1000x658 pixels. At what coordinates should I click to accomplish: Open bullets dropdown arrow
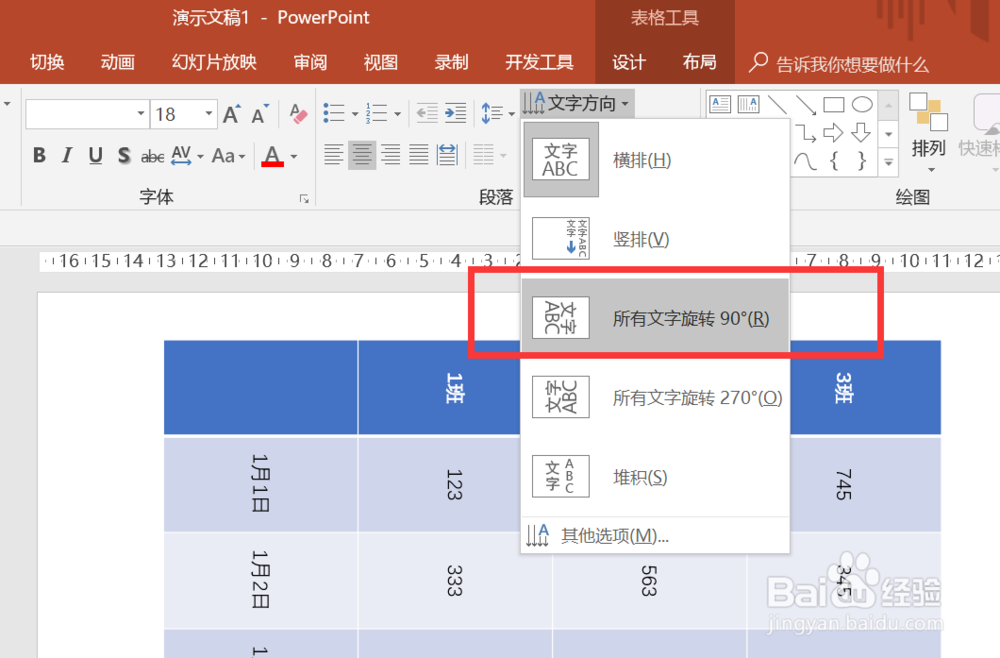(x=355, y=115)
